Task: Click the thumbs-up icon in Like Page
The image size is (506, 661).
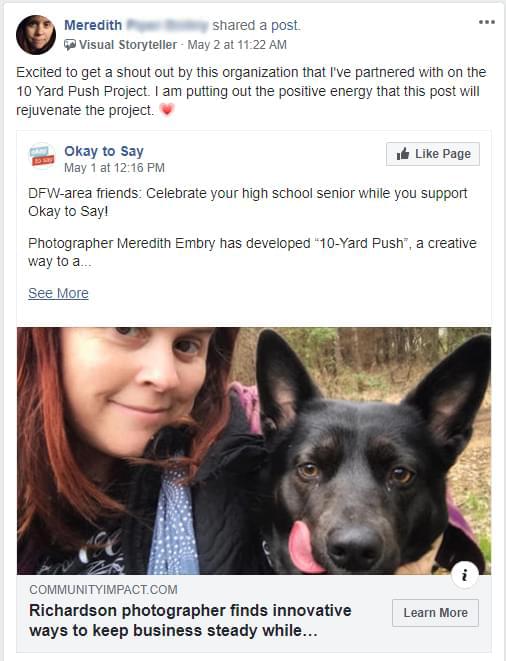Action: click(x=403, y=154)
